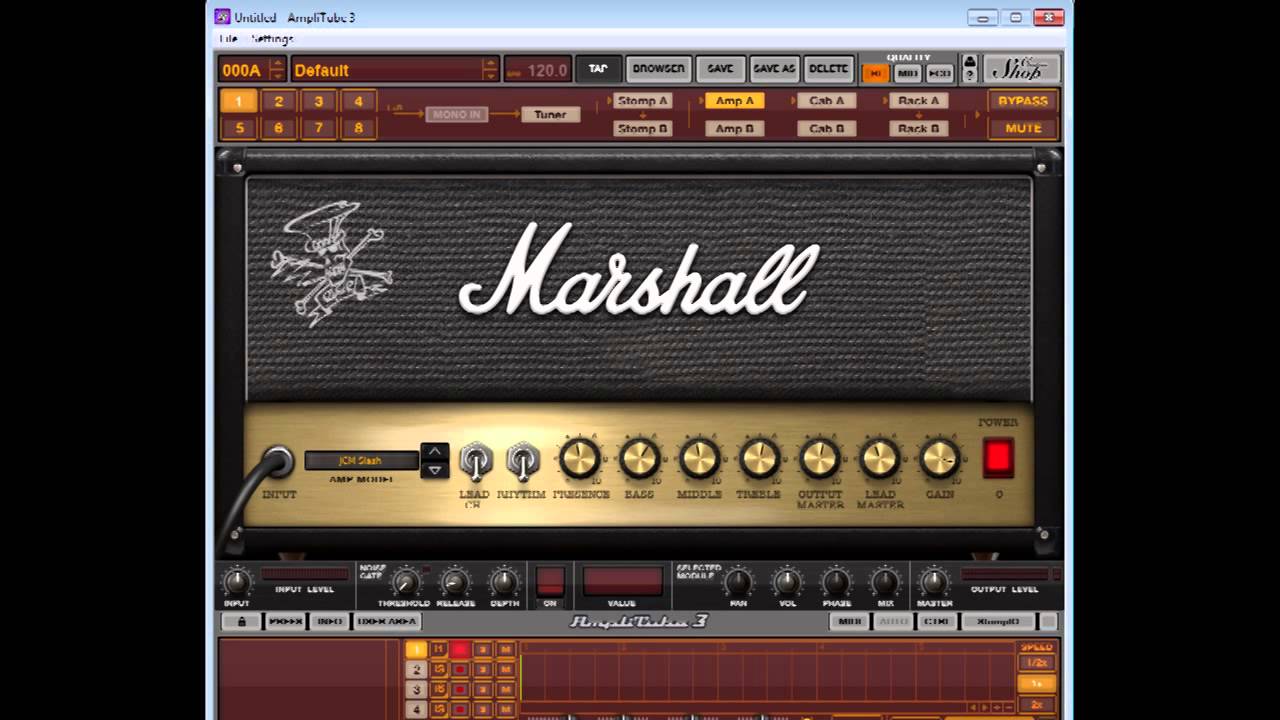Image resolution: width=1280 pixels, height=720 pixels.
Task: Click the preset name Default arrows
Action: point(489,70)
